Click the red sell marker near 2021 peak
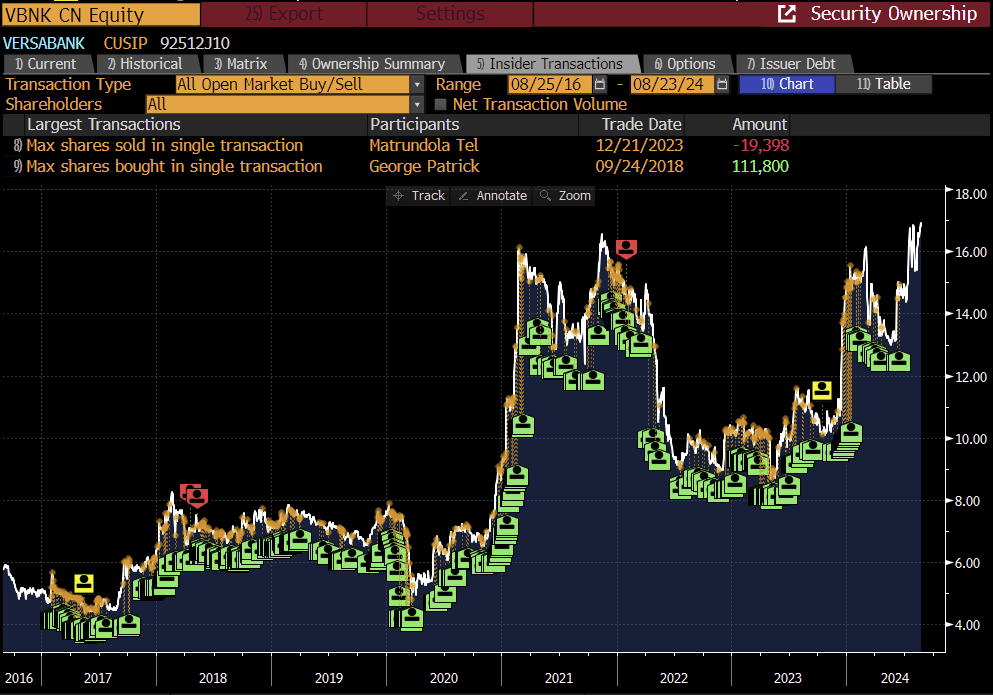 pos(626,248)
